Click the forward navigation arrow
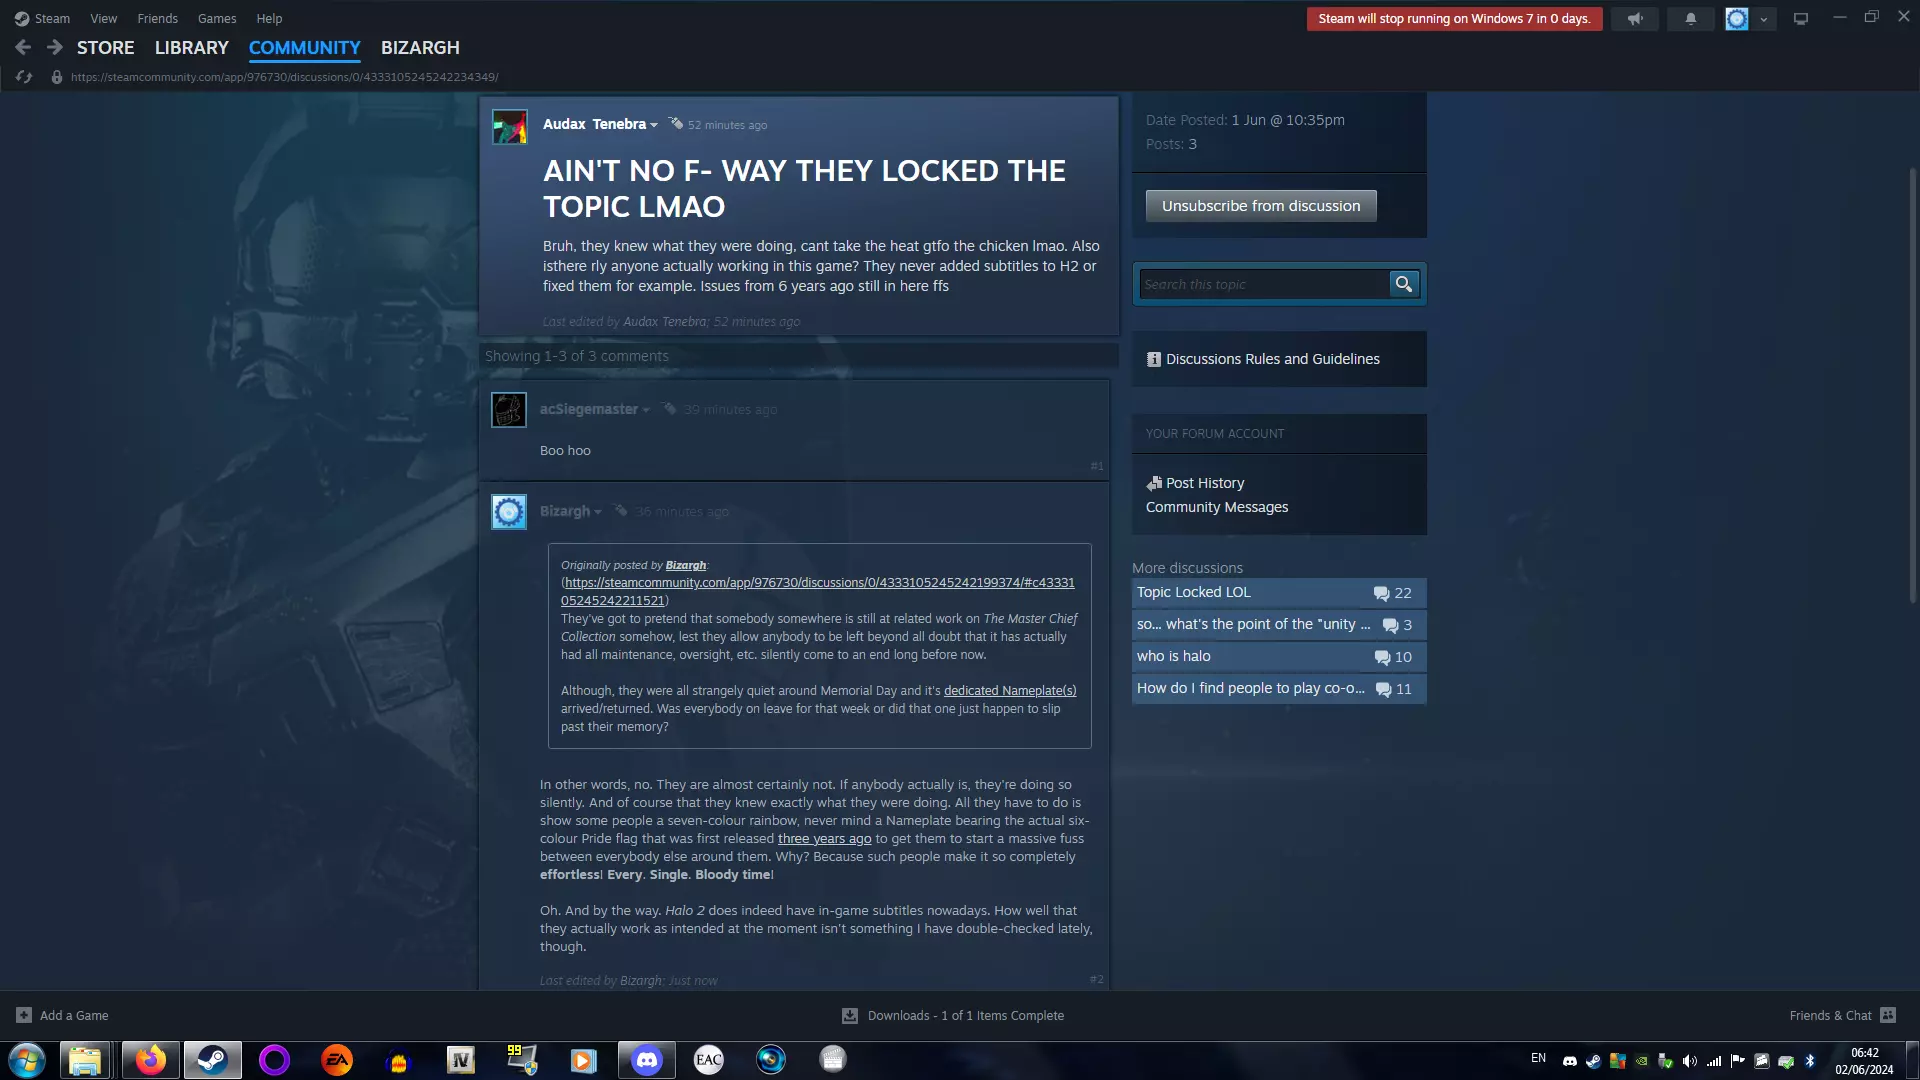This screenshot has height=1080, width=1920. click(x=55, y=47)
